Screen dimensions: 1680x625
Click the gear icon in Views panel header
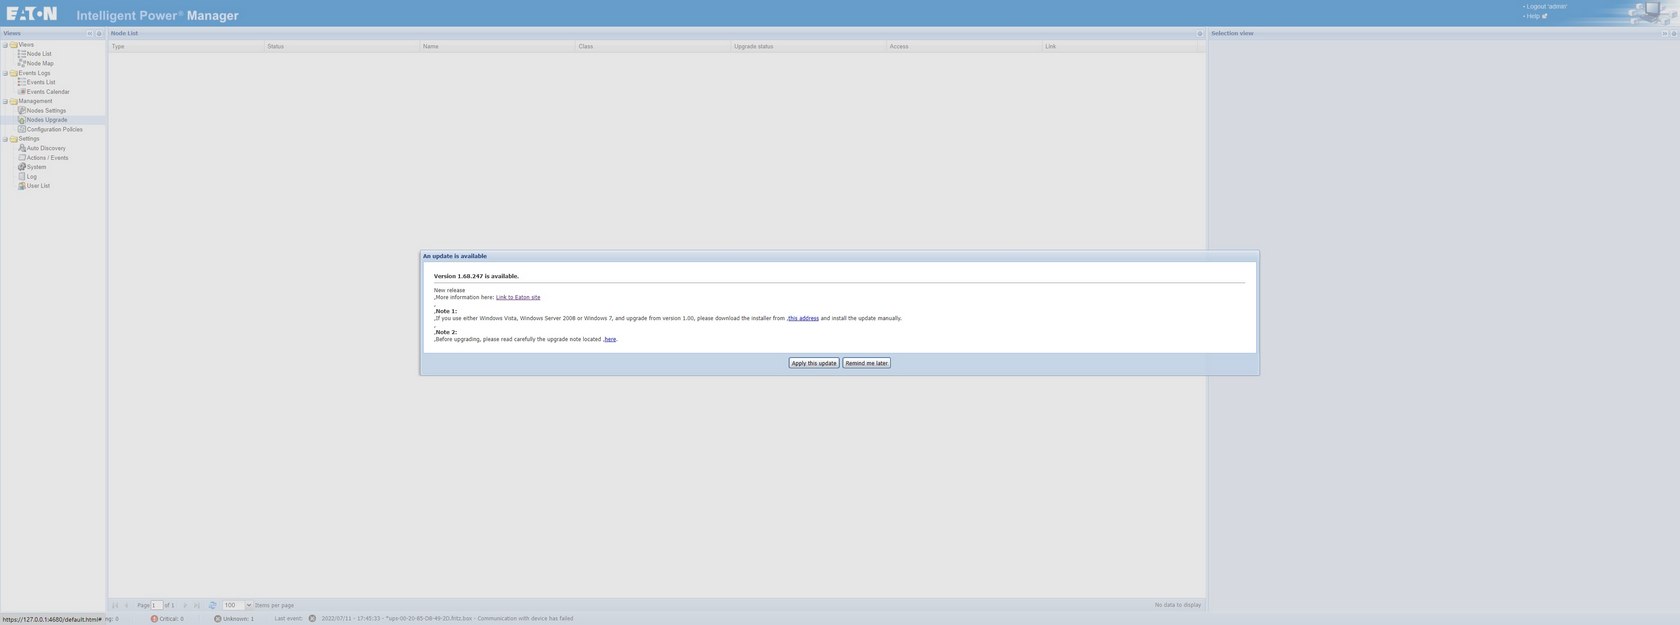(x=99, y=34)
